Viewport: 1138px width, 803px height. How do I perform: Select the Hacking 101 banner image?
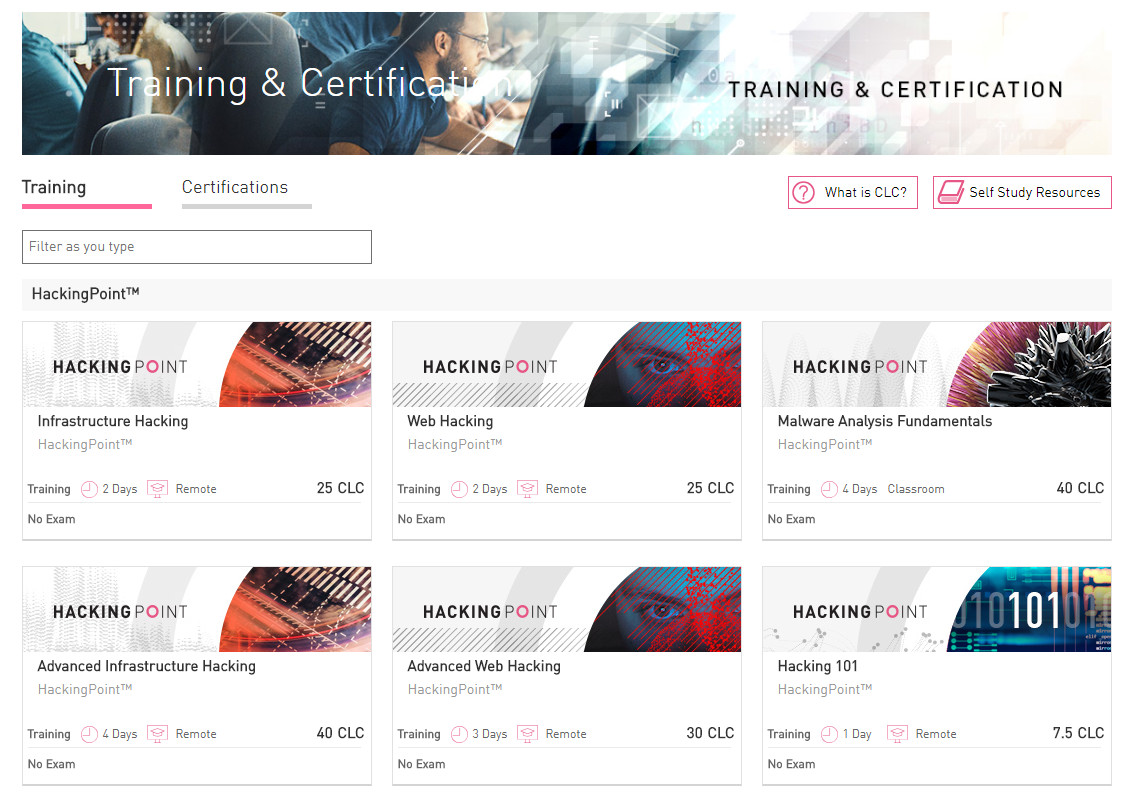point(937,609)
